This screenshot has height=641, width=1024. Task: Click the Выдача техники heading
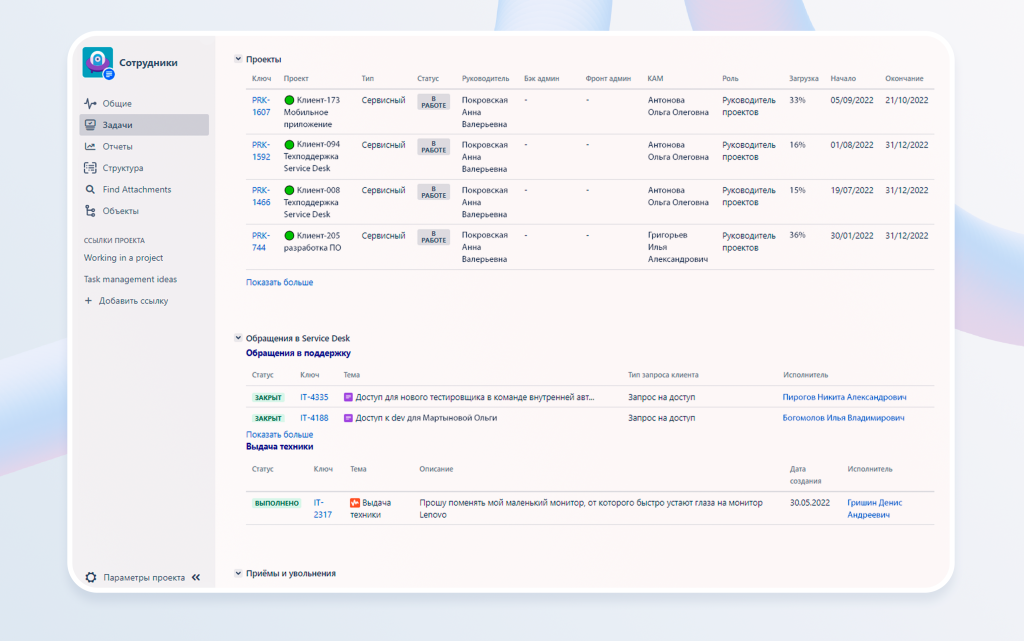click(280, 447)
